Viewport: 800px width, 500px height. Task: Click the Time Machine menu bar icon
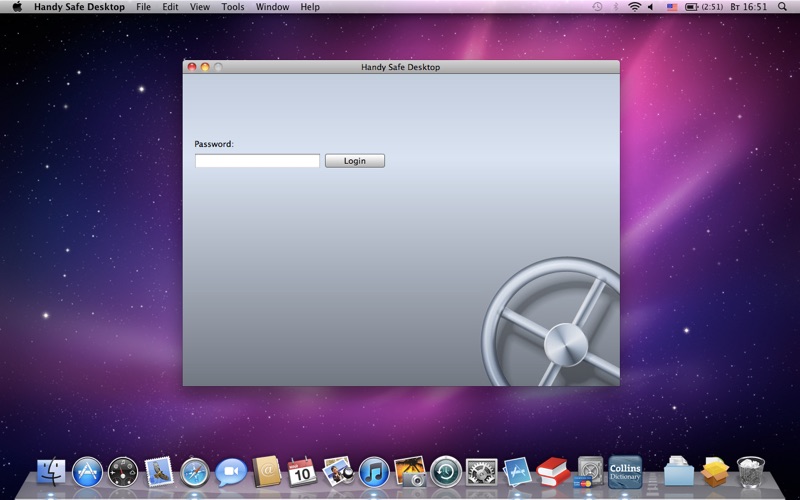pos(597,7)
